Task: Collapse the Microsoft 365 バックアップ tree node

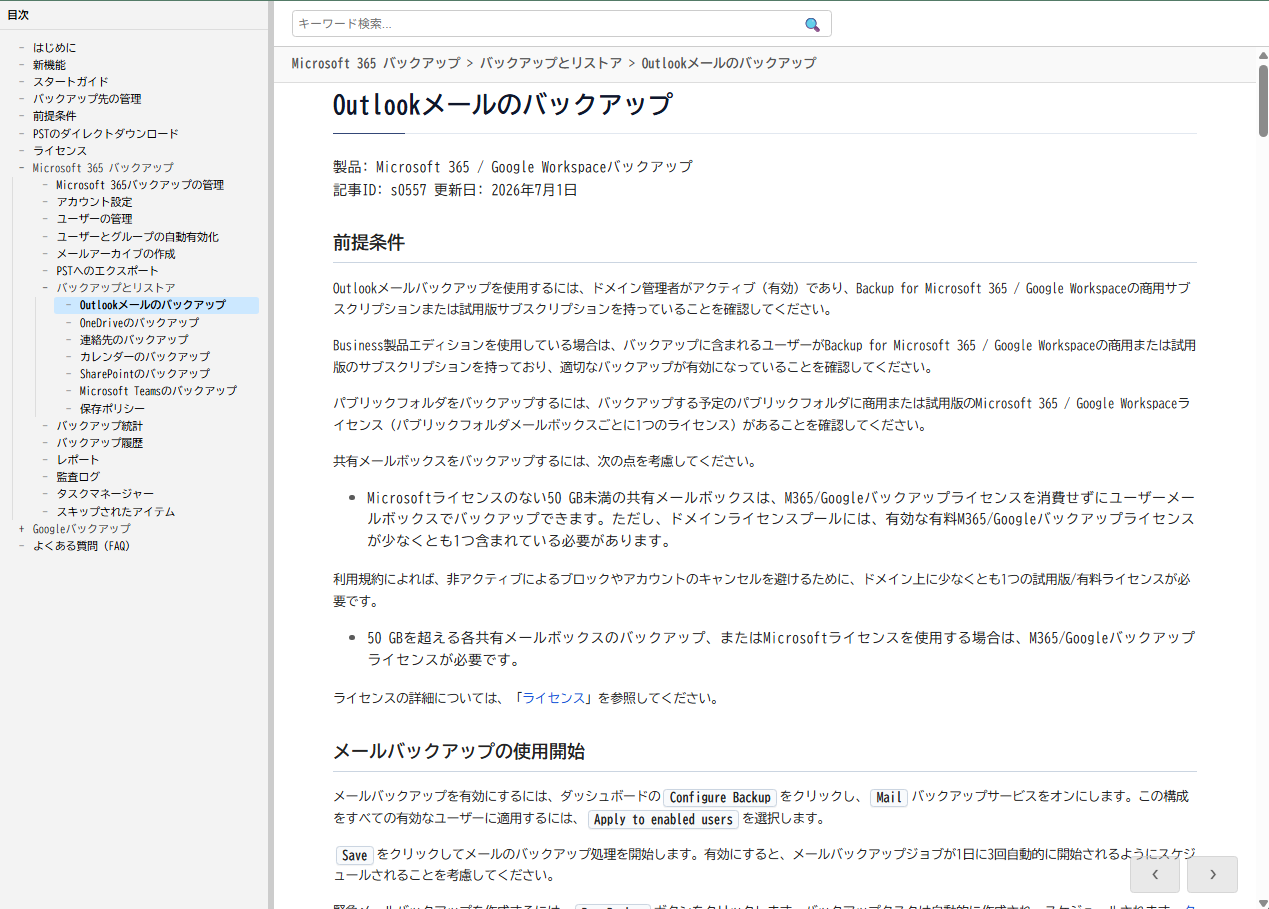Action: [22, 168]
